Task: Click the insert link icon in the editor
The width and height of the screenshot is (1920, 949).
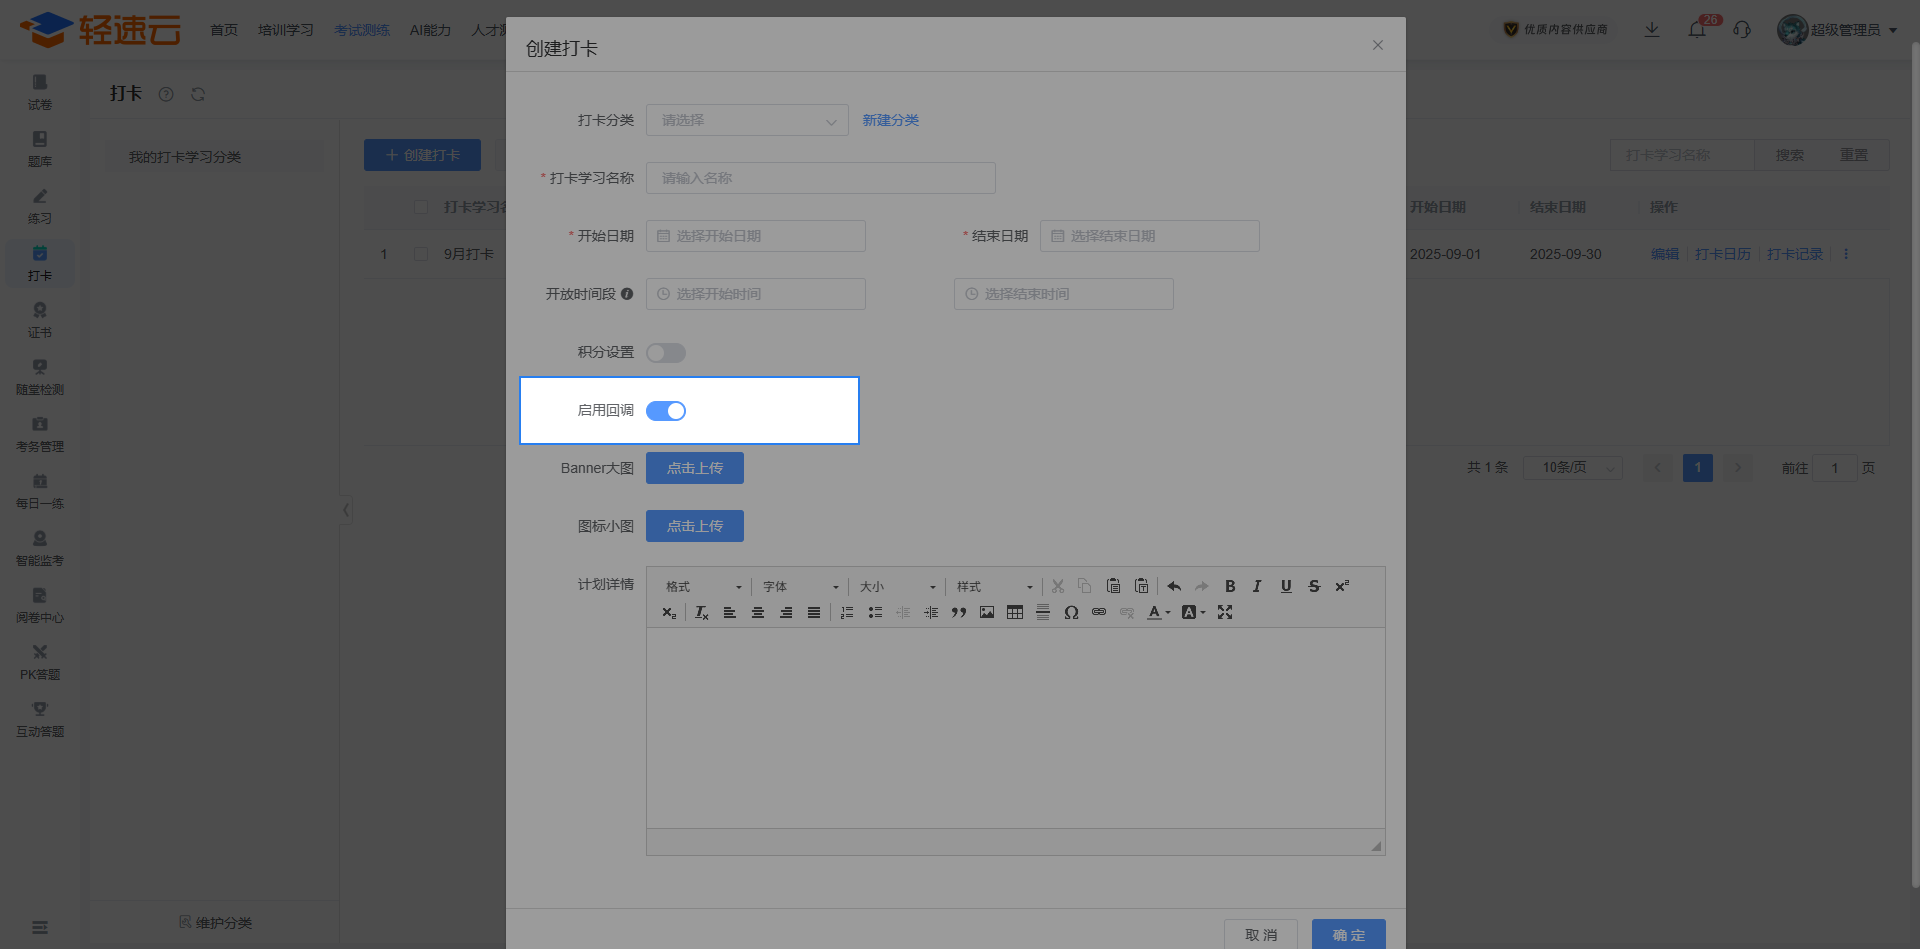Action: 1099,612
